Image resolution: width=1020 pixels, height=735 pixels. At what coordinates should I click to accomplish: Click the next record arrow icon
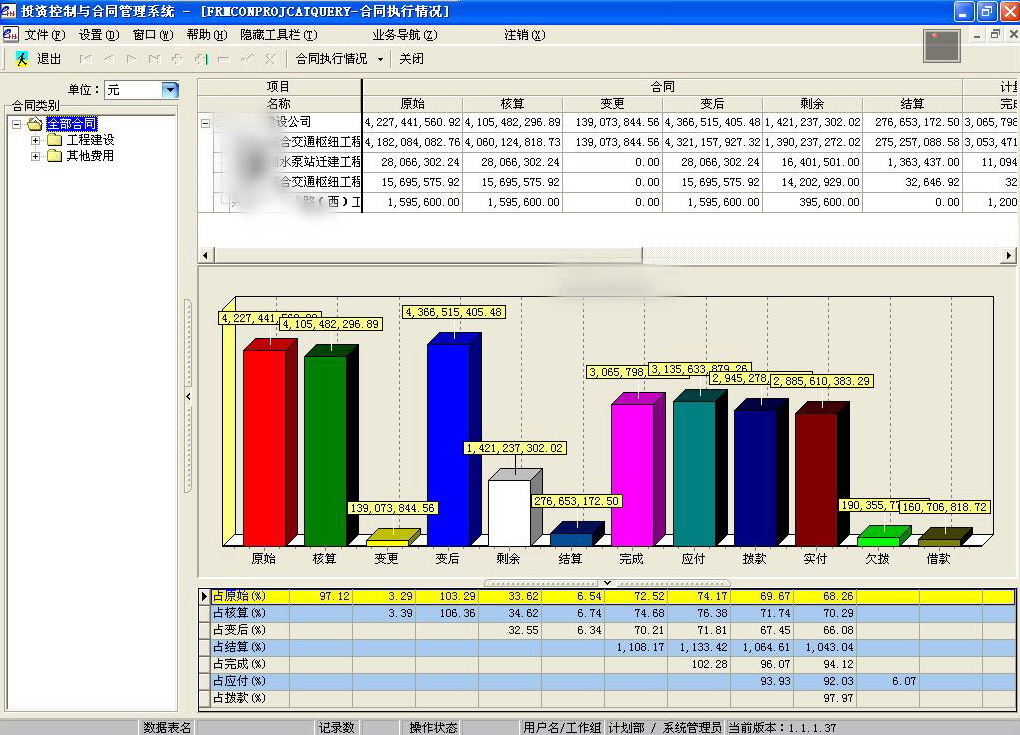click(x=131, y=59)
